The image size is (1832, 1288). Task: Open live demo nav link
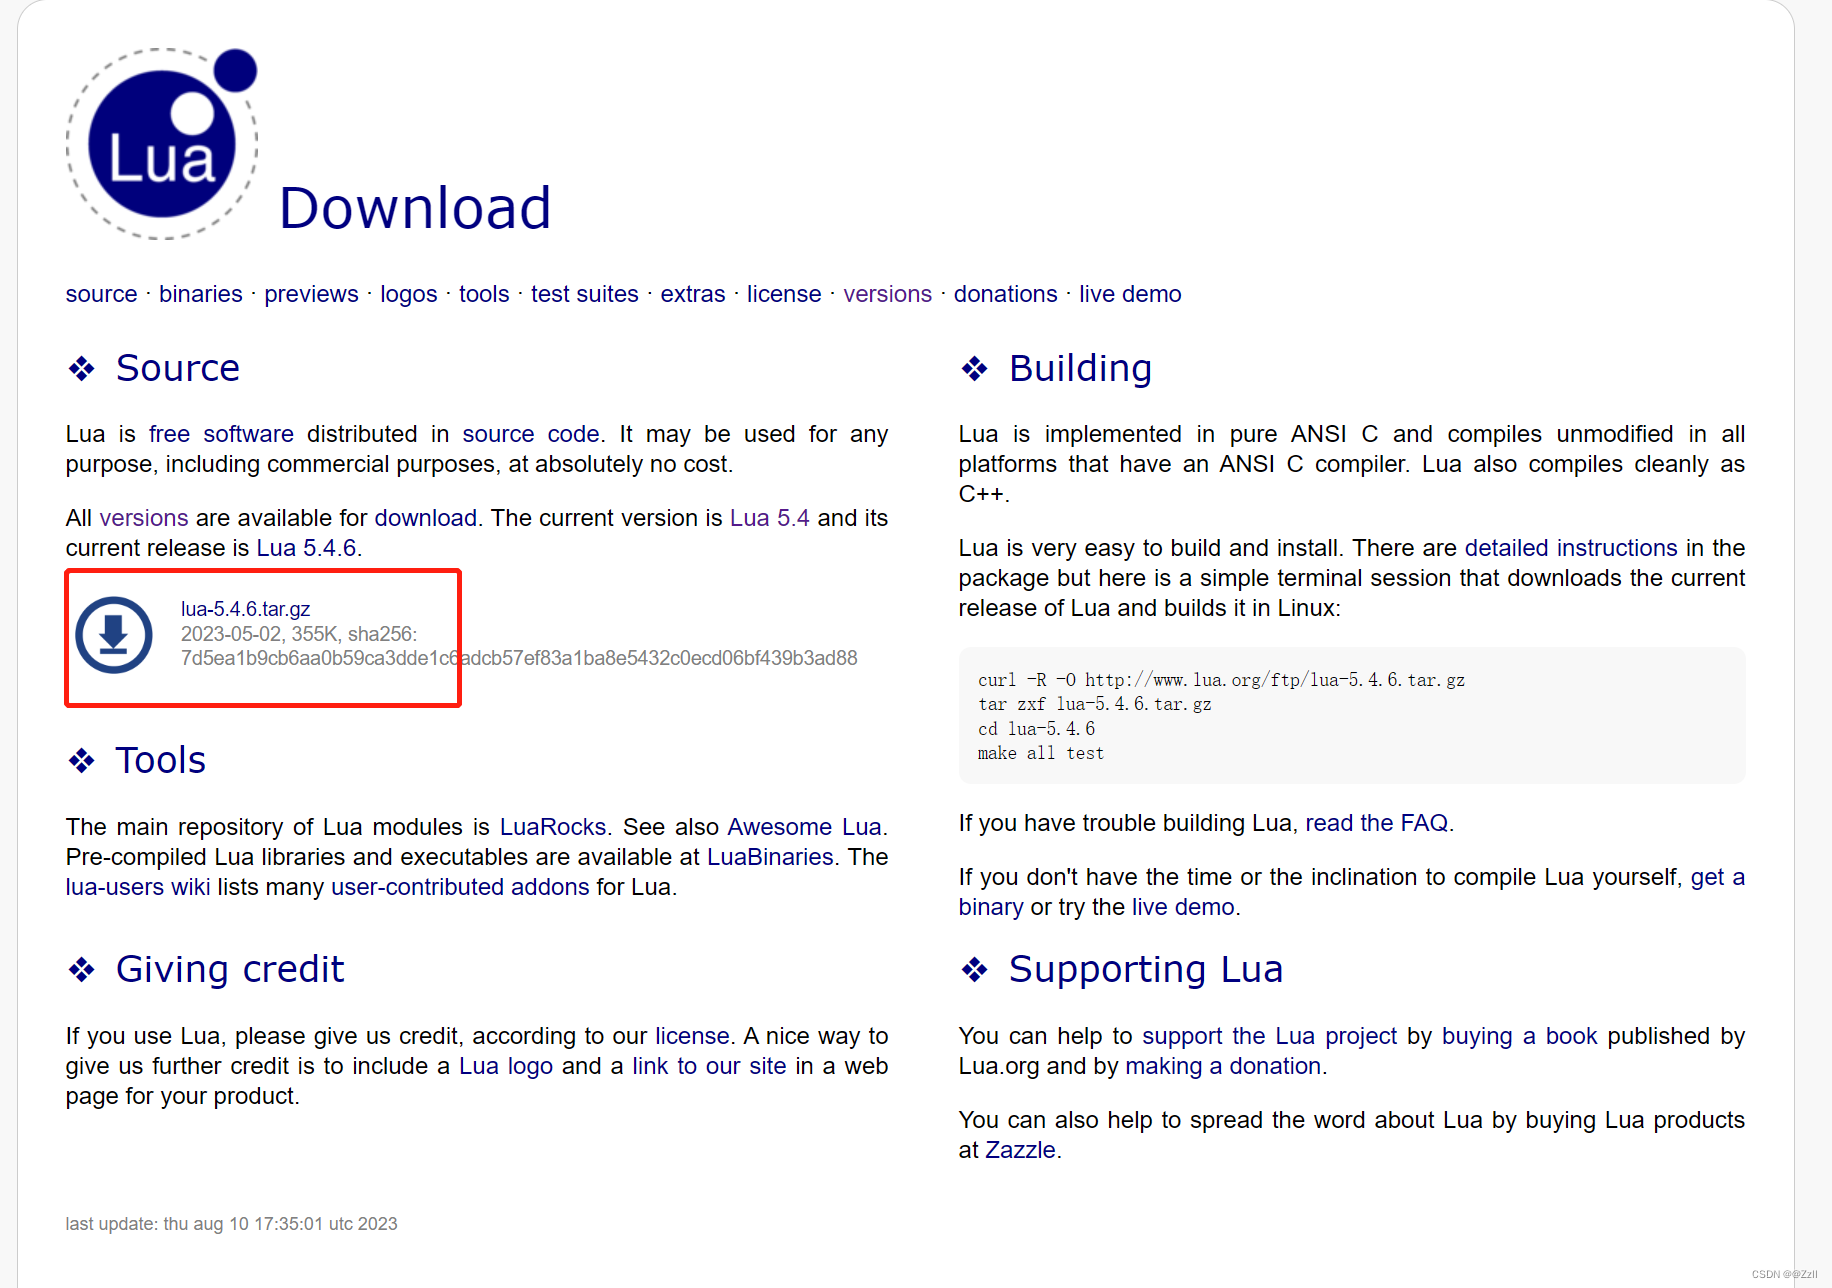tap(1130, 294)
